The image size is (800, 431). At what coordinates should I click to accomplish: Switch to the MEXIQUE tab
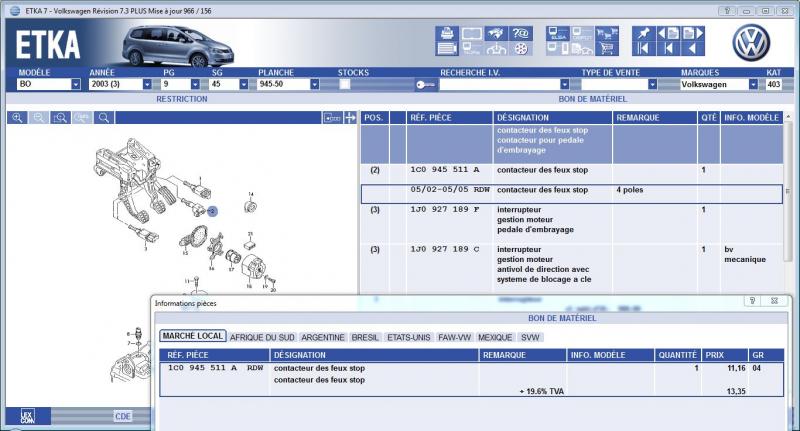pos(495,338)
